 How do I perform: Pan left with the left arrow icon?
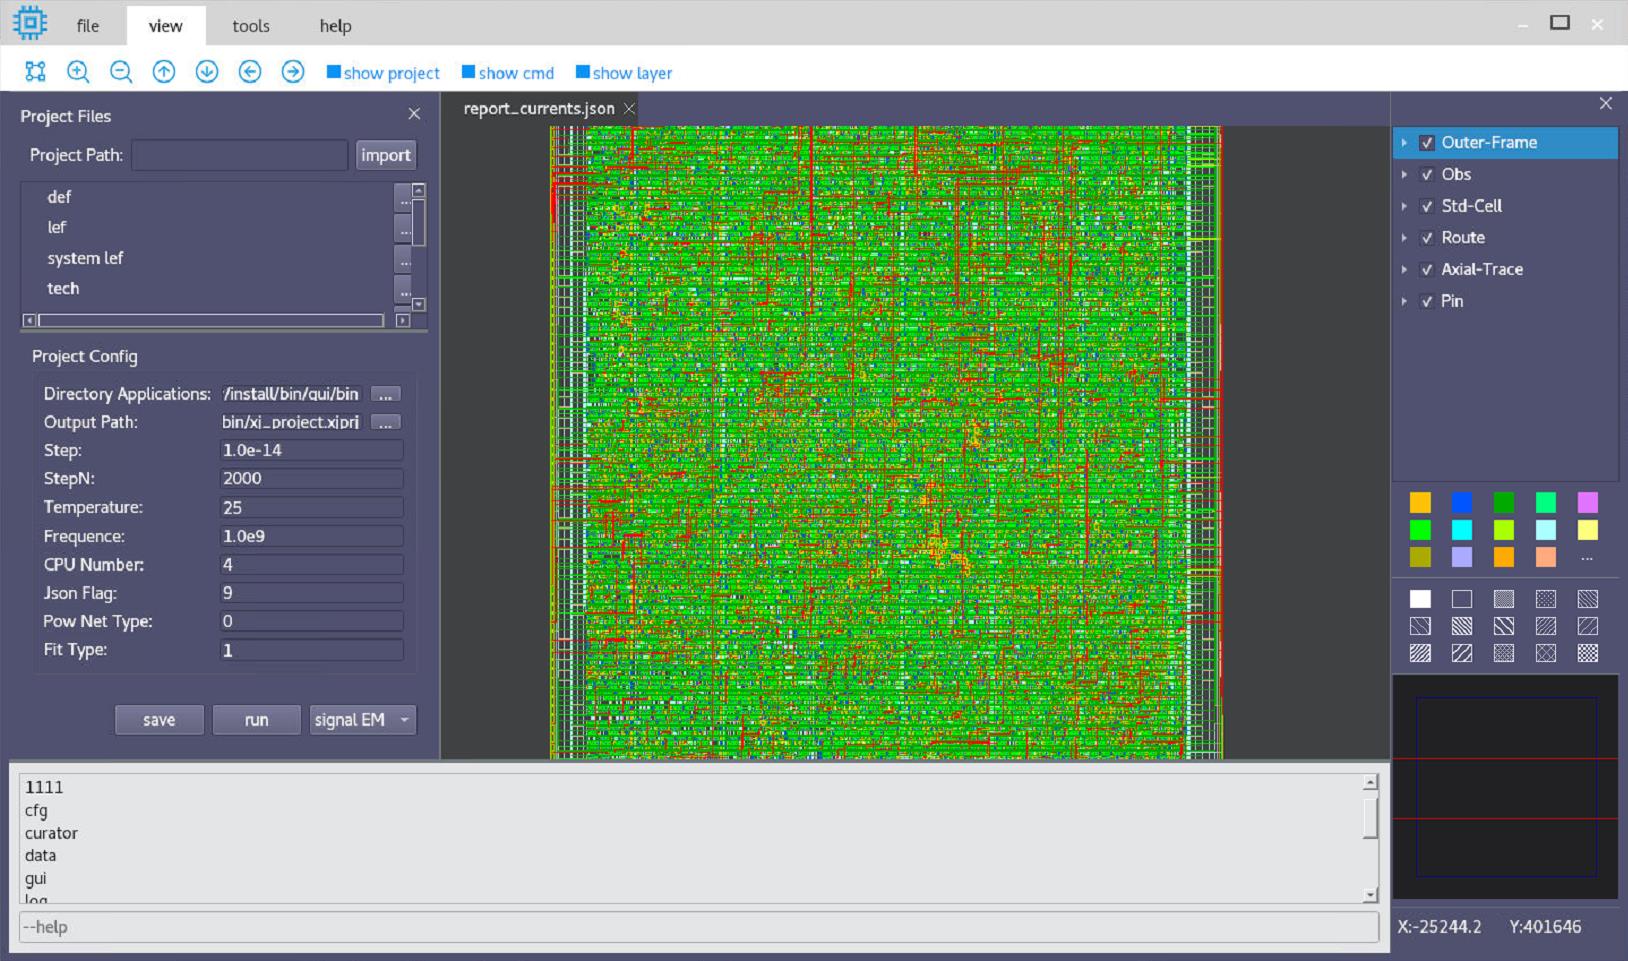click(x=250, y=72)
